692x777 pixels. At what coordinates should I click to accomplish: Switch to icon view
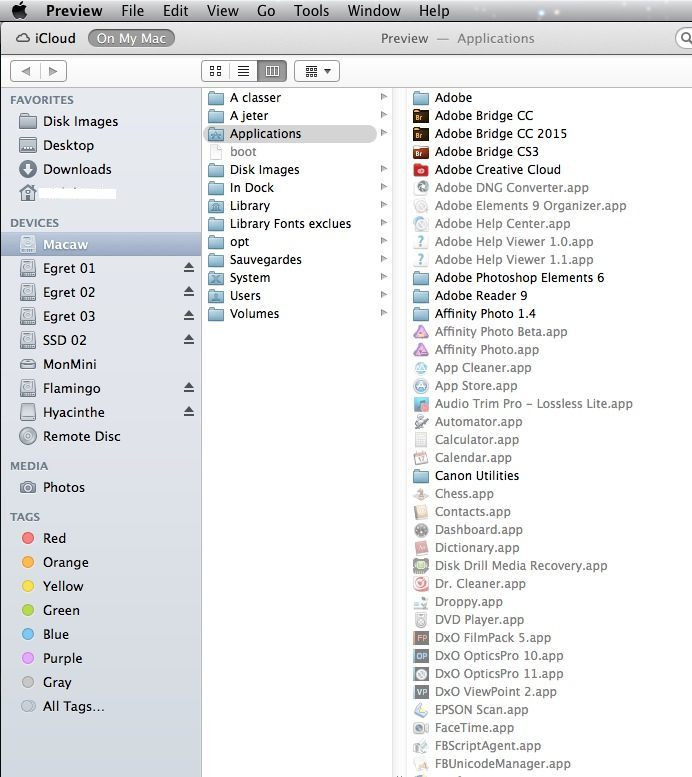(x=216, y=71)
